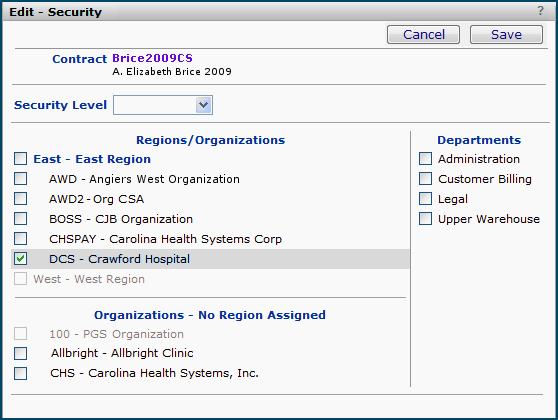Enable the Administration department checkbox
The image size is (558, 420).
click(425, 159)
